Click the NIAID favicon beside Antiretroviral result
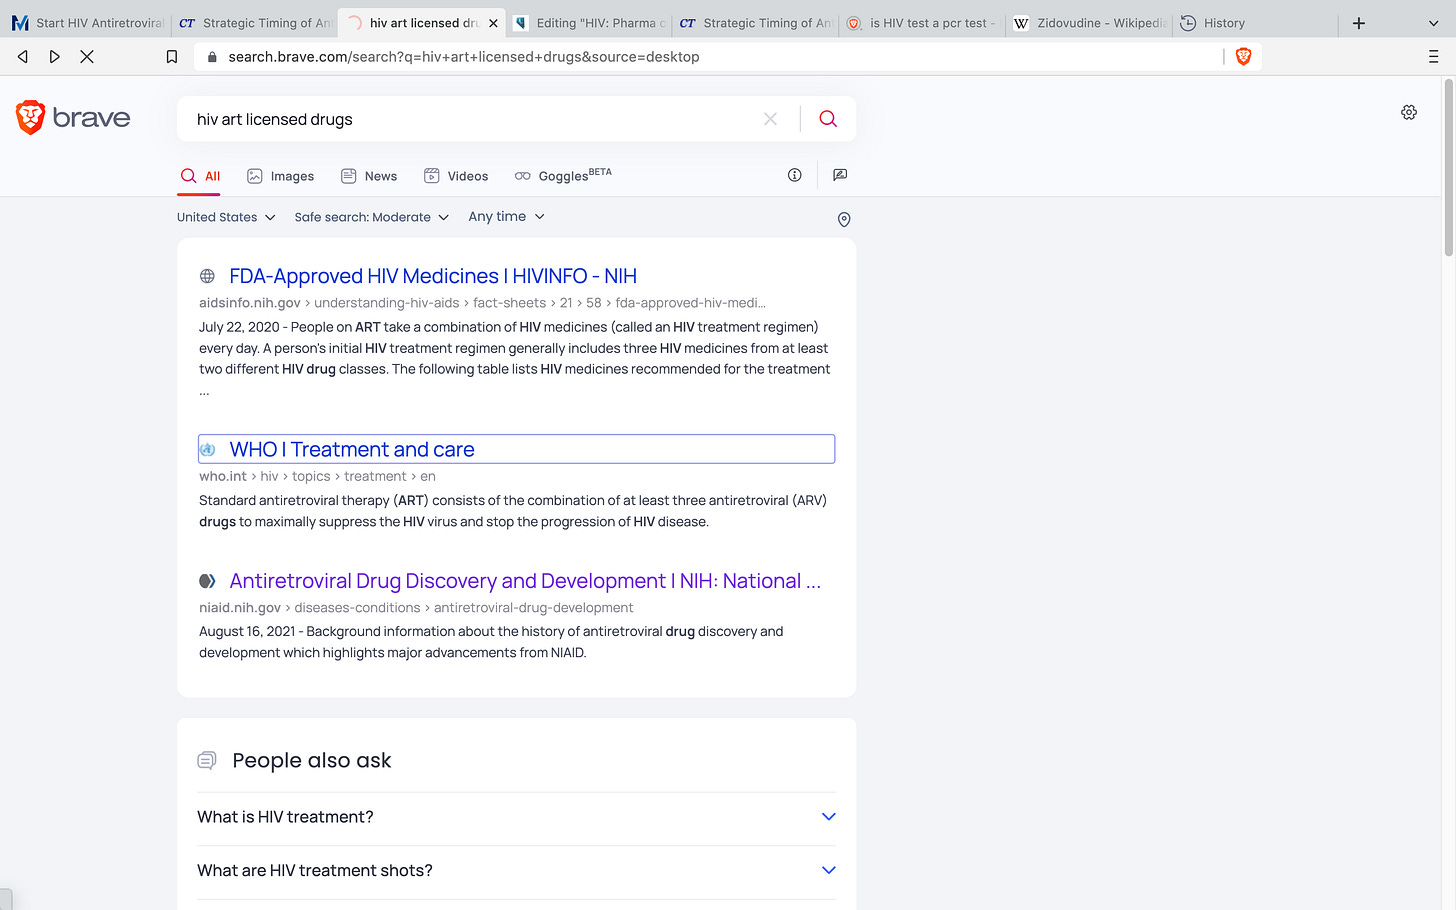This screenshot has height=910, width=1456. pyautogui.click(x=207, y=581)
